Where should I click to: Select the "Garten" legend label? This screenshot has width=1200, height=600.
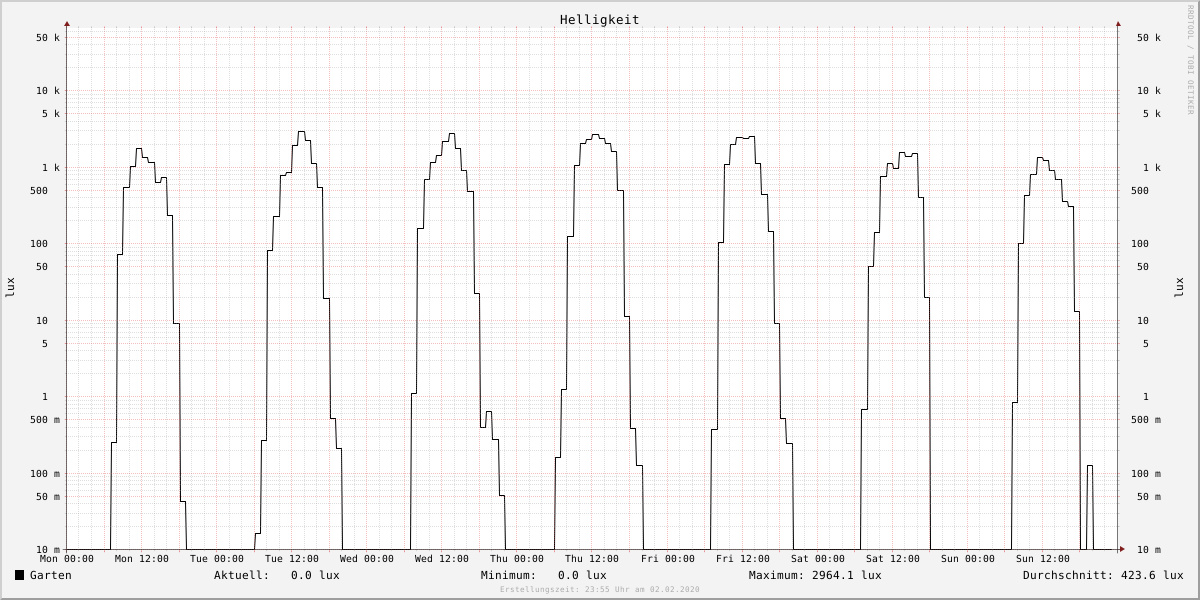click(x=51, y=575)
